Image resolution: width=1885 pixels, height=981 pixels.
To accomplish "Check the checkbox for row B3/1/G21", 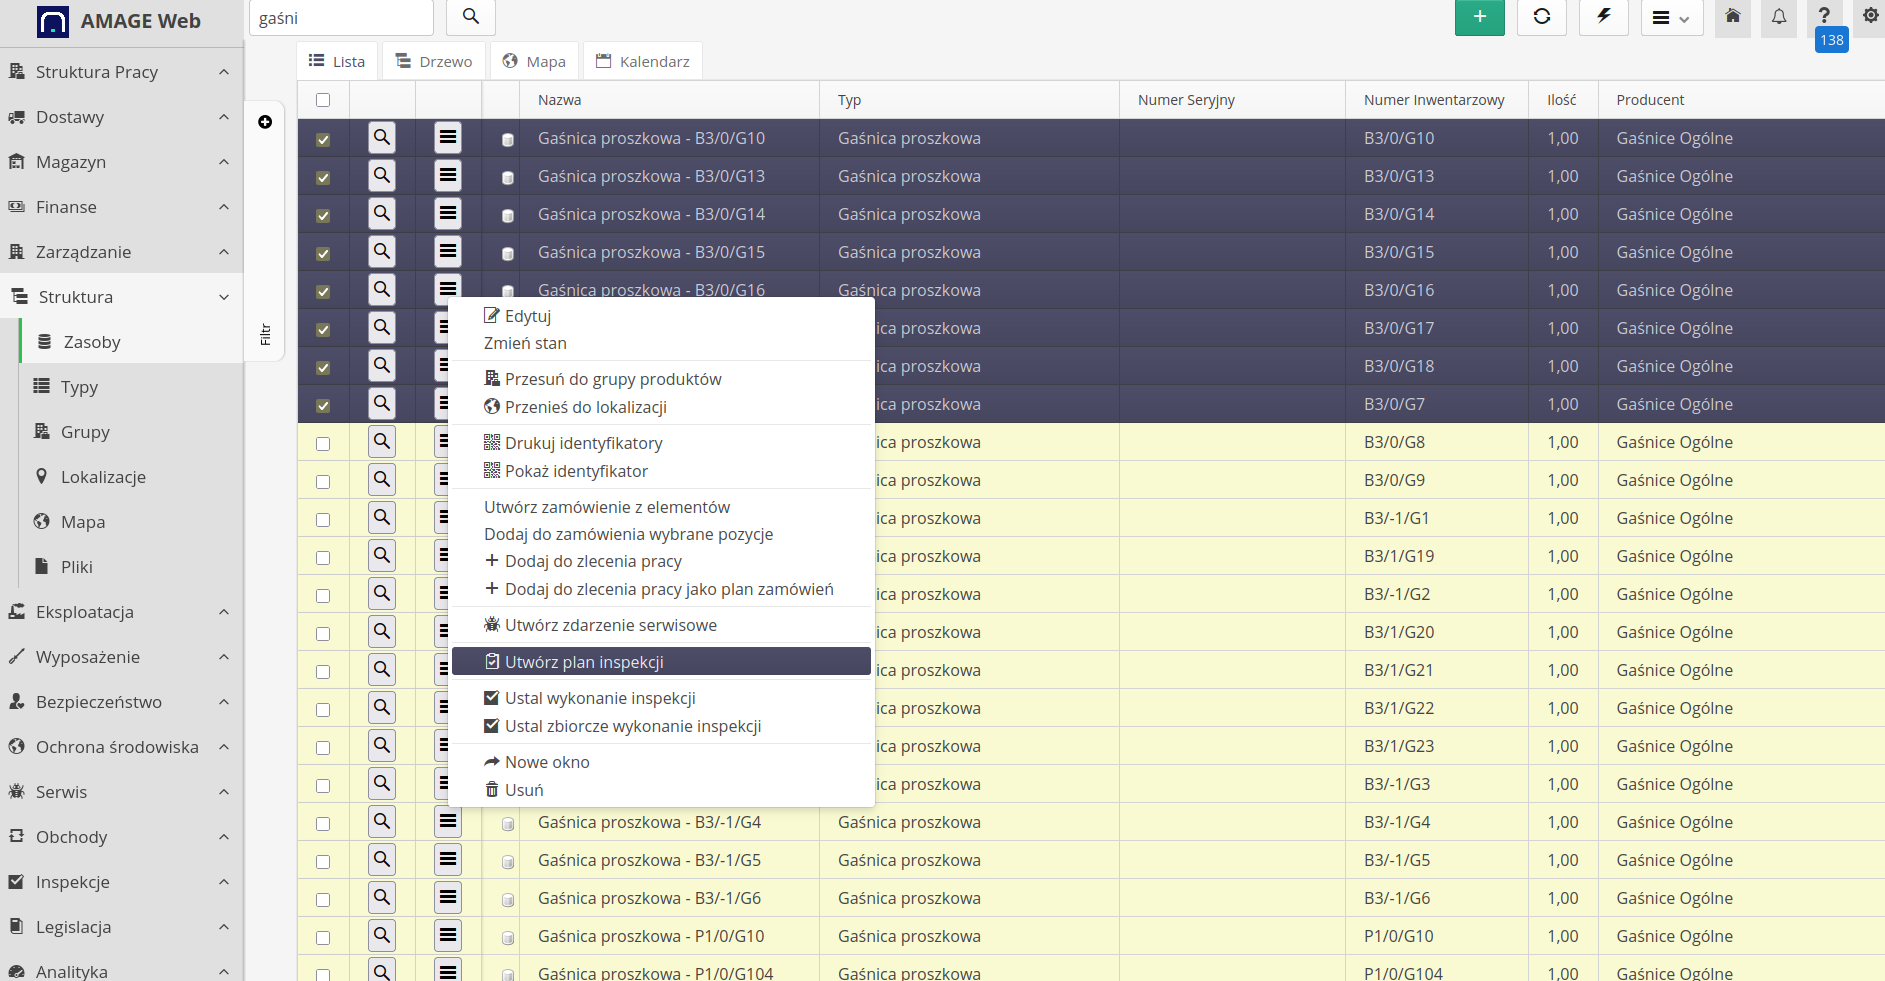I will [323, 672].
